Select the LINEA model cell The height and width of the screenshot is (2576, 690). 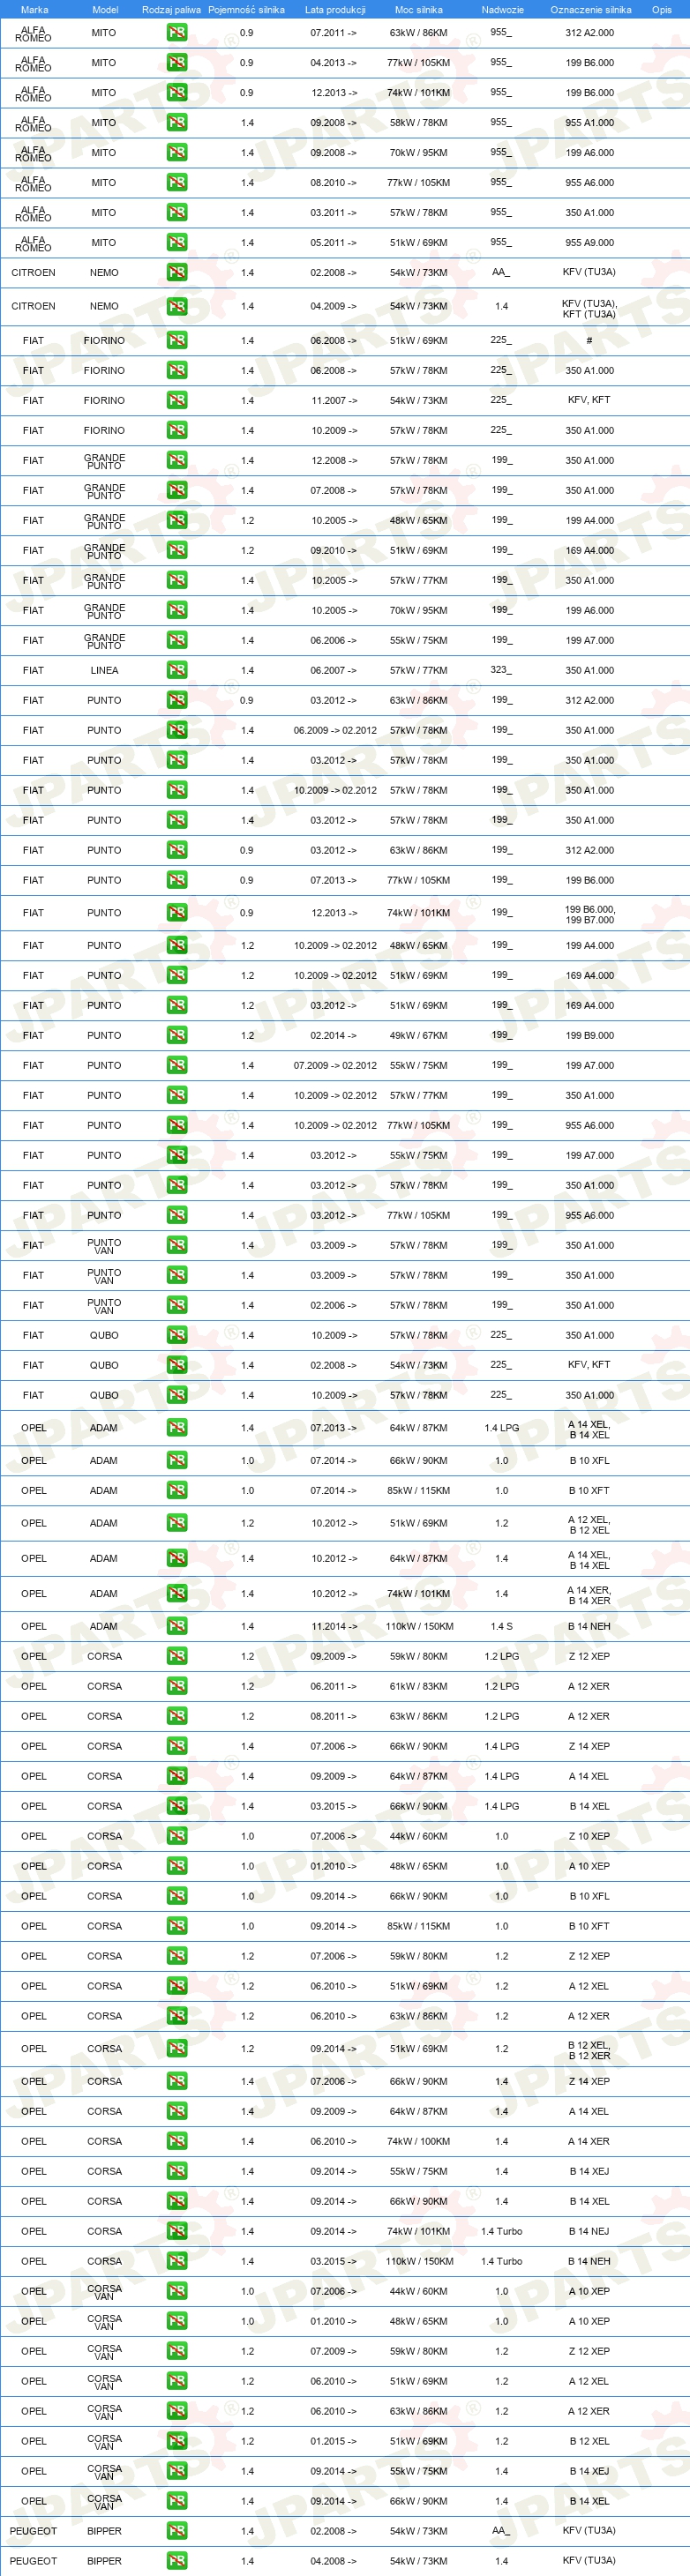(x=104, y=671)
